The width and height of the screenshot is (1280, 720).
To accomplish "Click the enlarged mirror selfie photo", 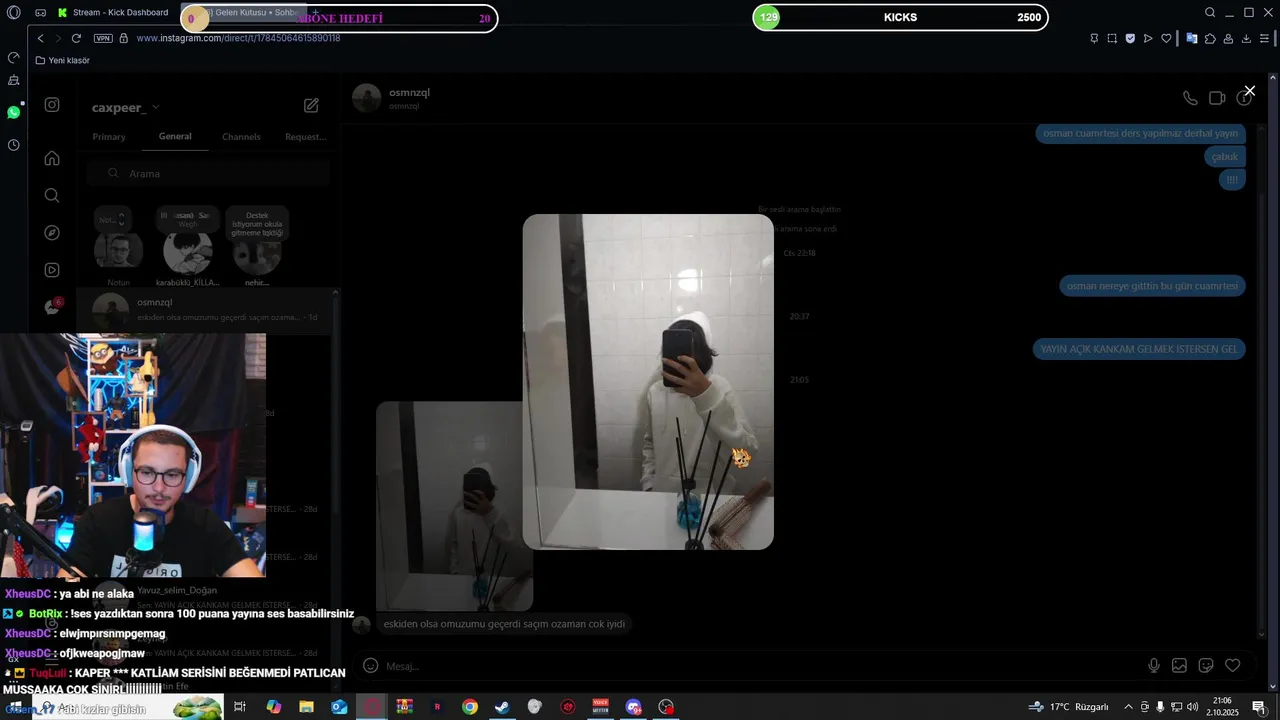I will click(x=648, y=381).
